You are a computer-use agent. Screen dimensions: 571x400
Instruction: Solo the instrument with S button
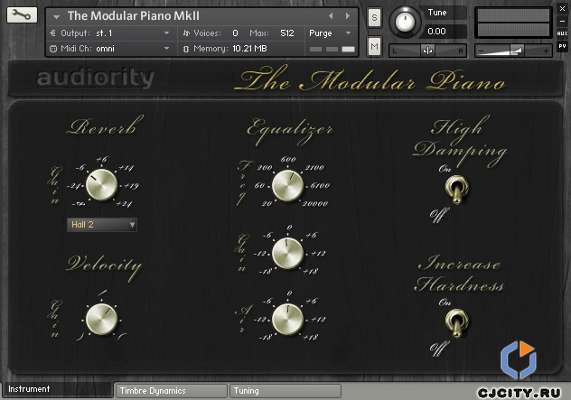[x=374, y=17]
